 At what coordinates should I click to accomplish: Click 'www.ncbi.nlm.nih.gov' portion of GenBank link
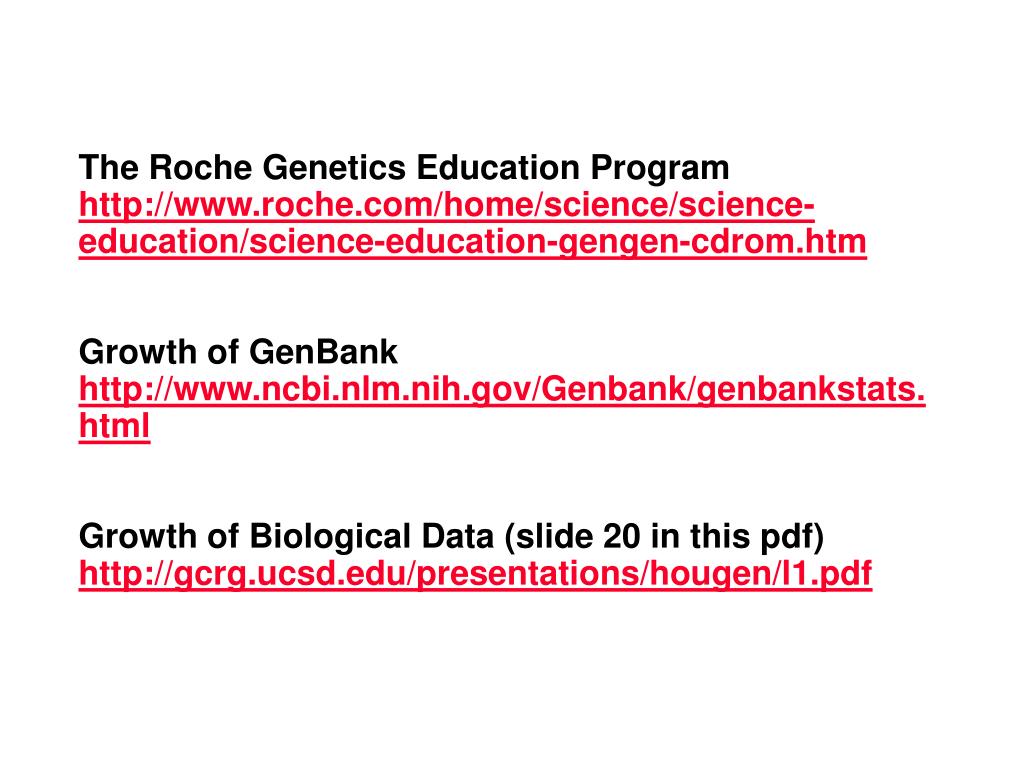point(353,390)
